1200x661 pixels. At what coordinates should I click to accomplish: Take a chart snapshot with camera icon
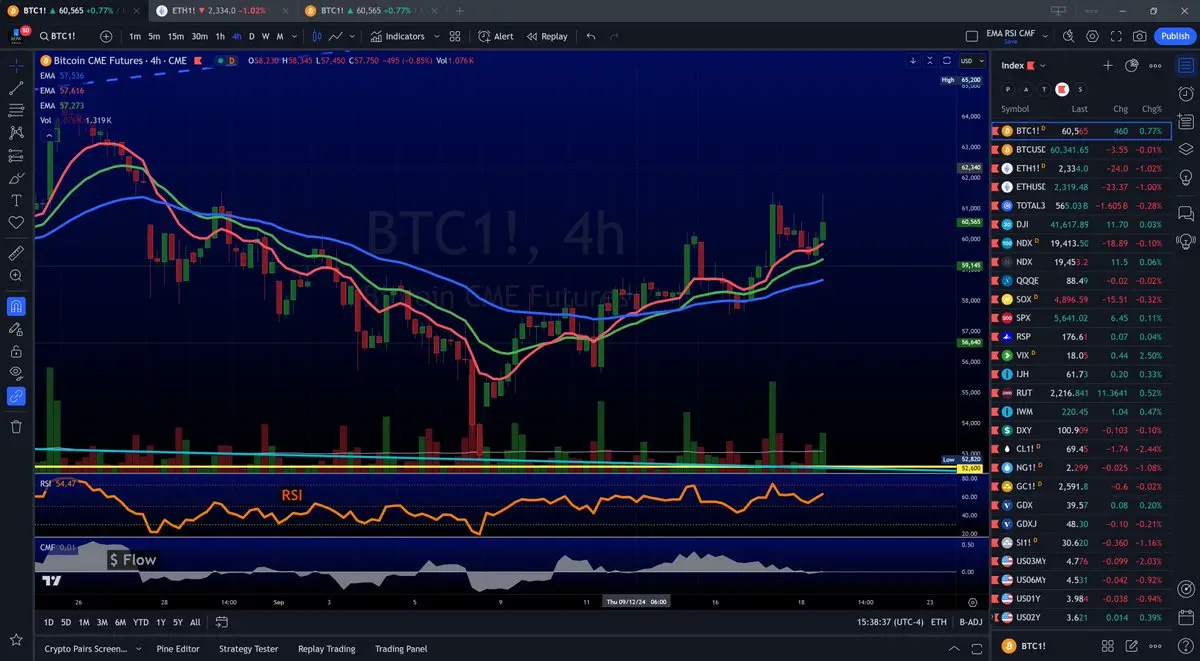pos(1139,36)
